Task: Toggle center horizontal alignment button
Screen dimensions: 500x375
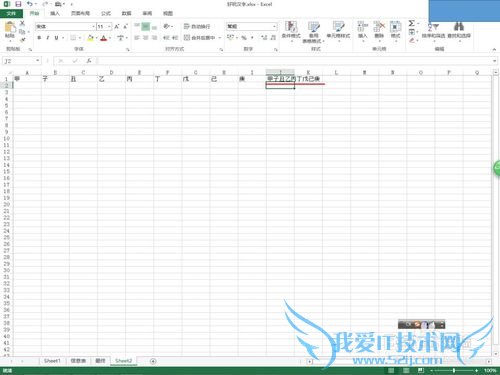Action: click(x=145, y=38)
